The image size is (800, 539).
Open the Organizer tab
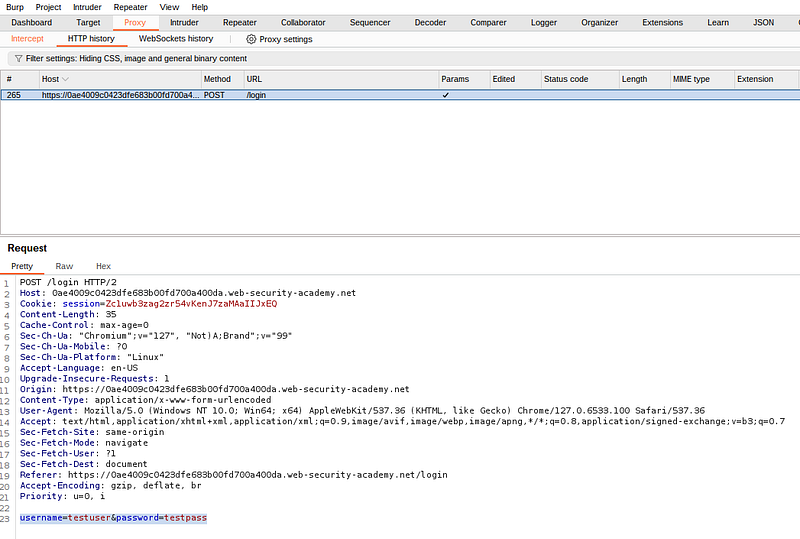[599, 22]
